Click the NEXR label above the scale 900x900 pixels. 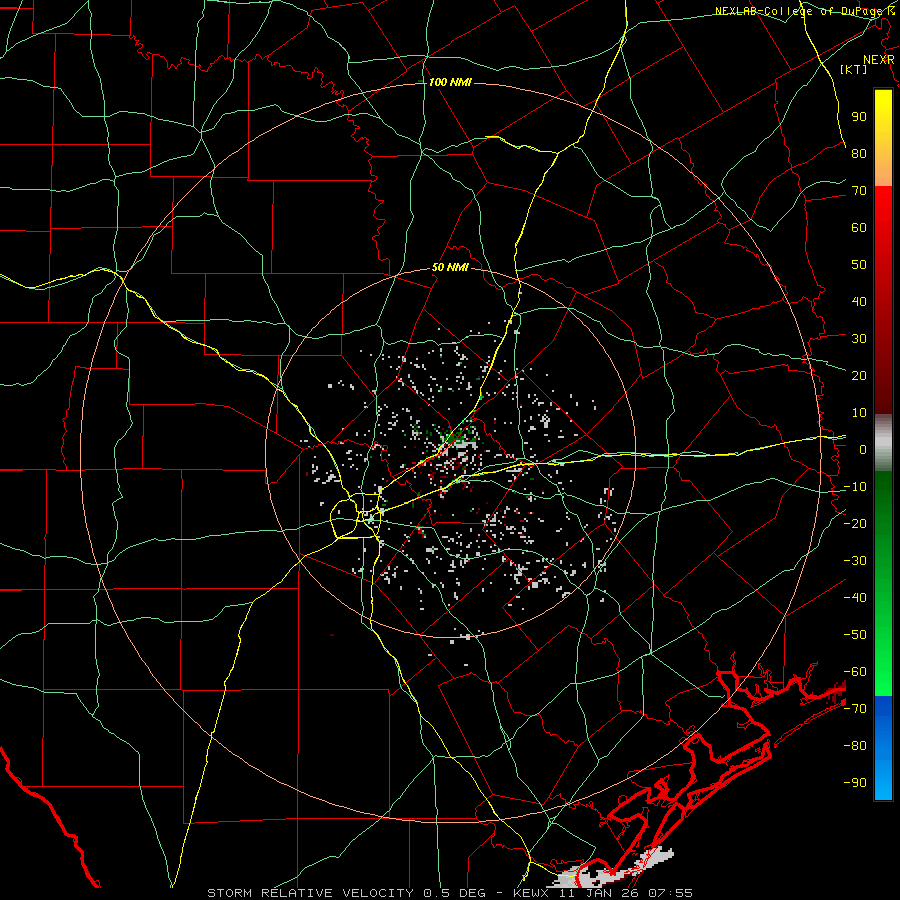click(x=879, y=60)
